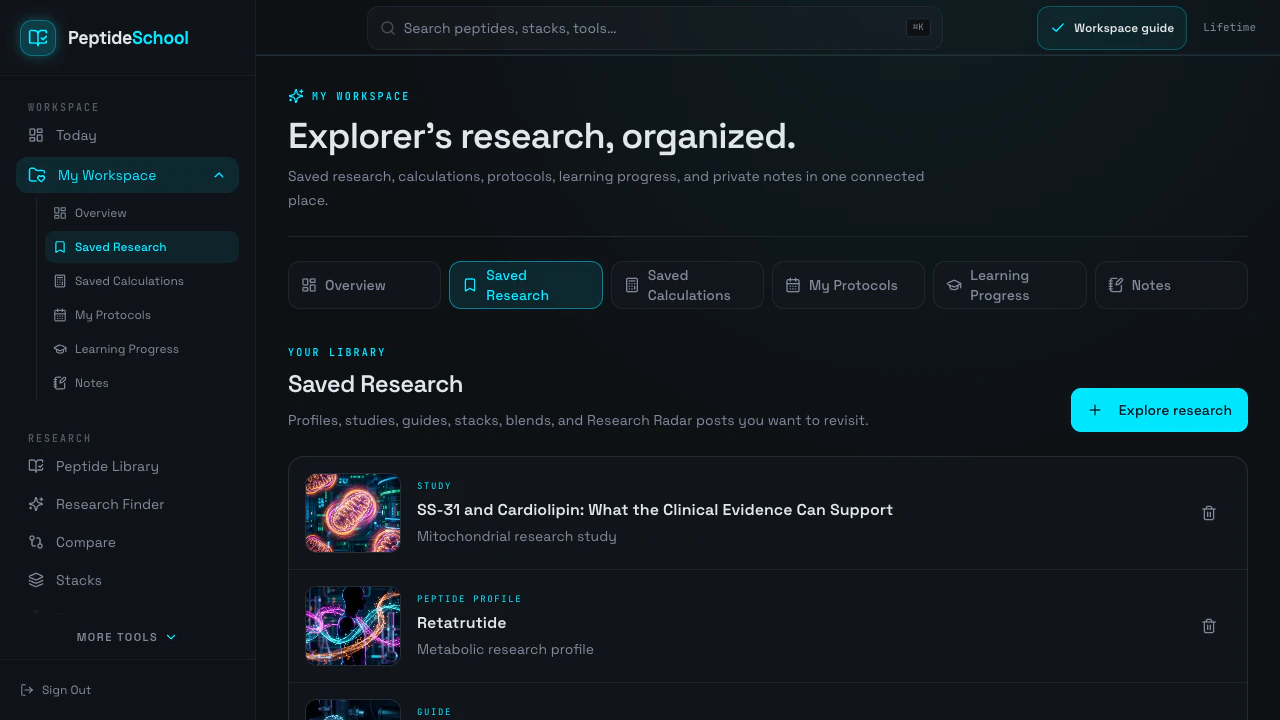Switch to the My Protocols tab
Image resolution: width=1280 pixels, height=720 pixels.
pos(848,285)
